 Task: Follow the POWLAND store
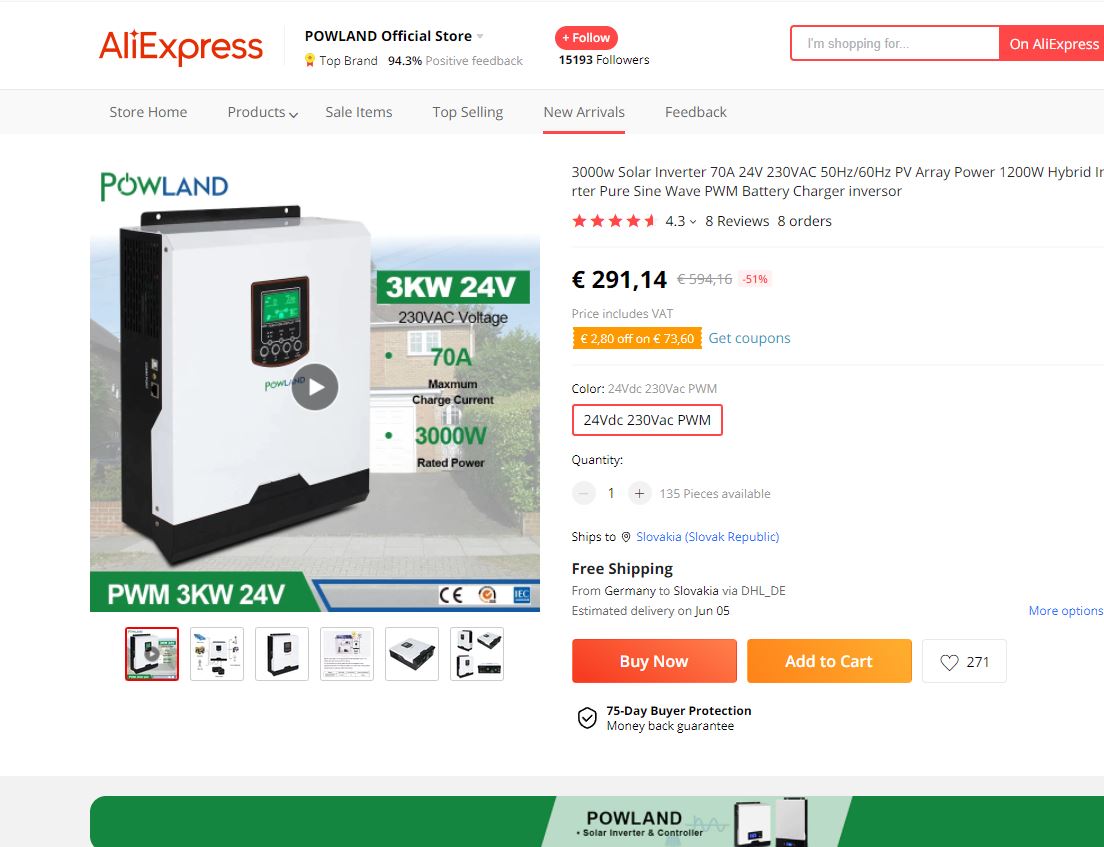click(586, 38)
